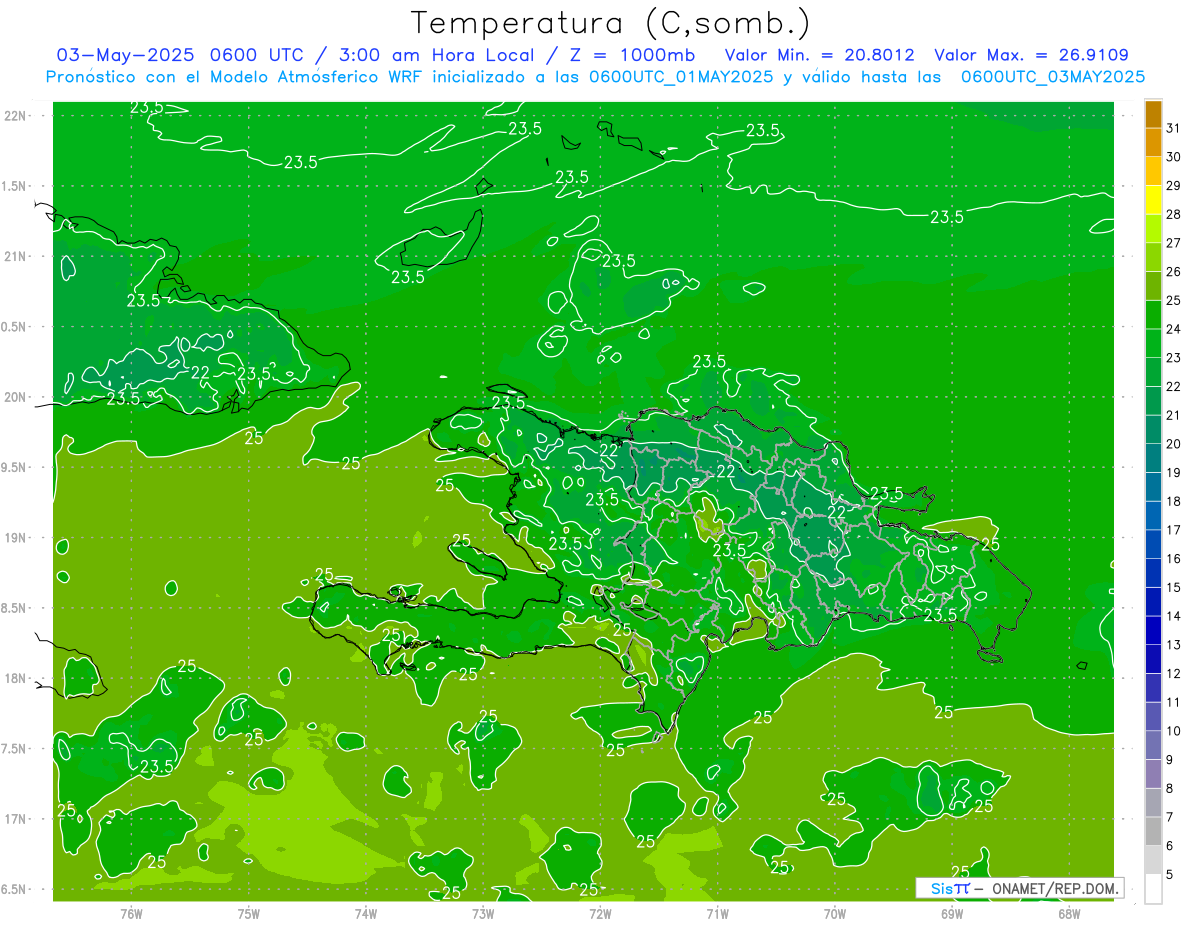Click the 74W longitude axis label
Screen dimensions: 1200x927
point(366,913)
